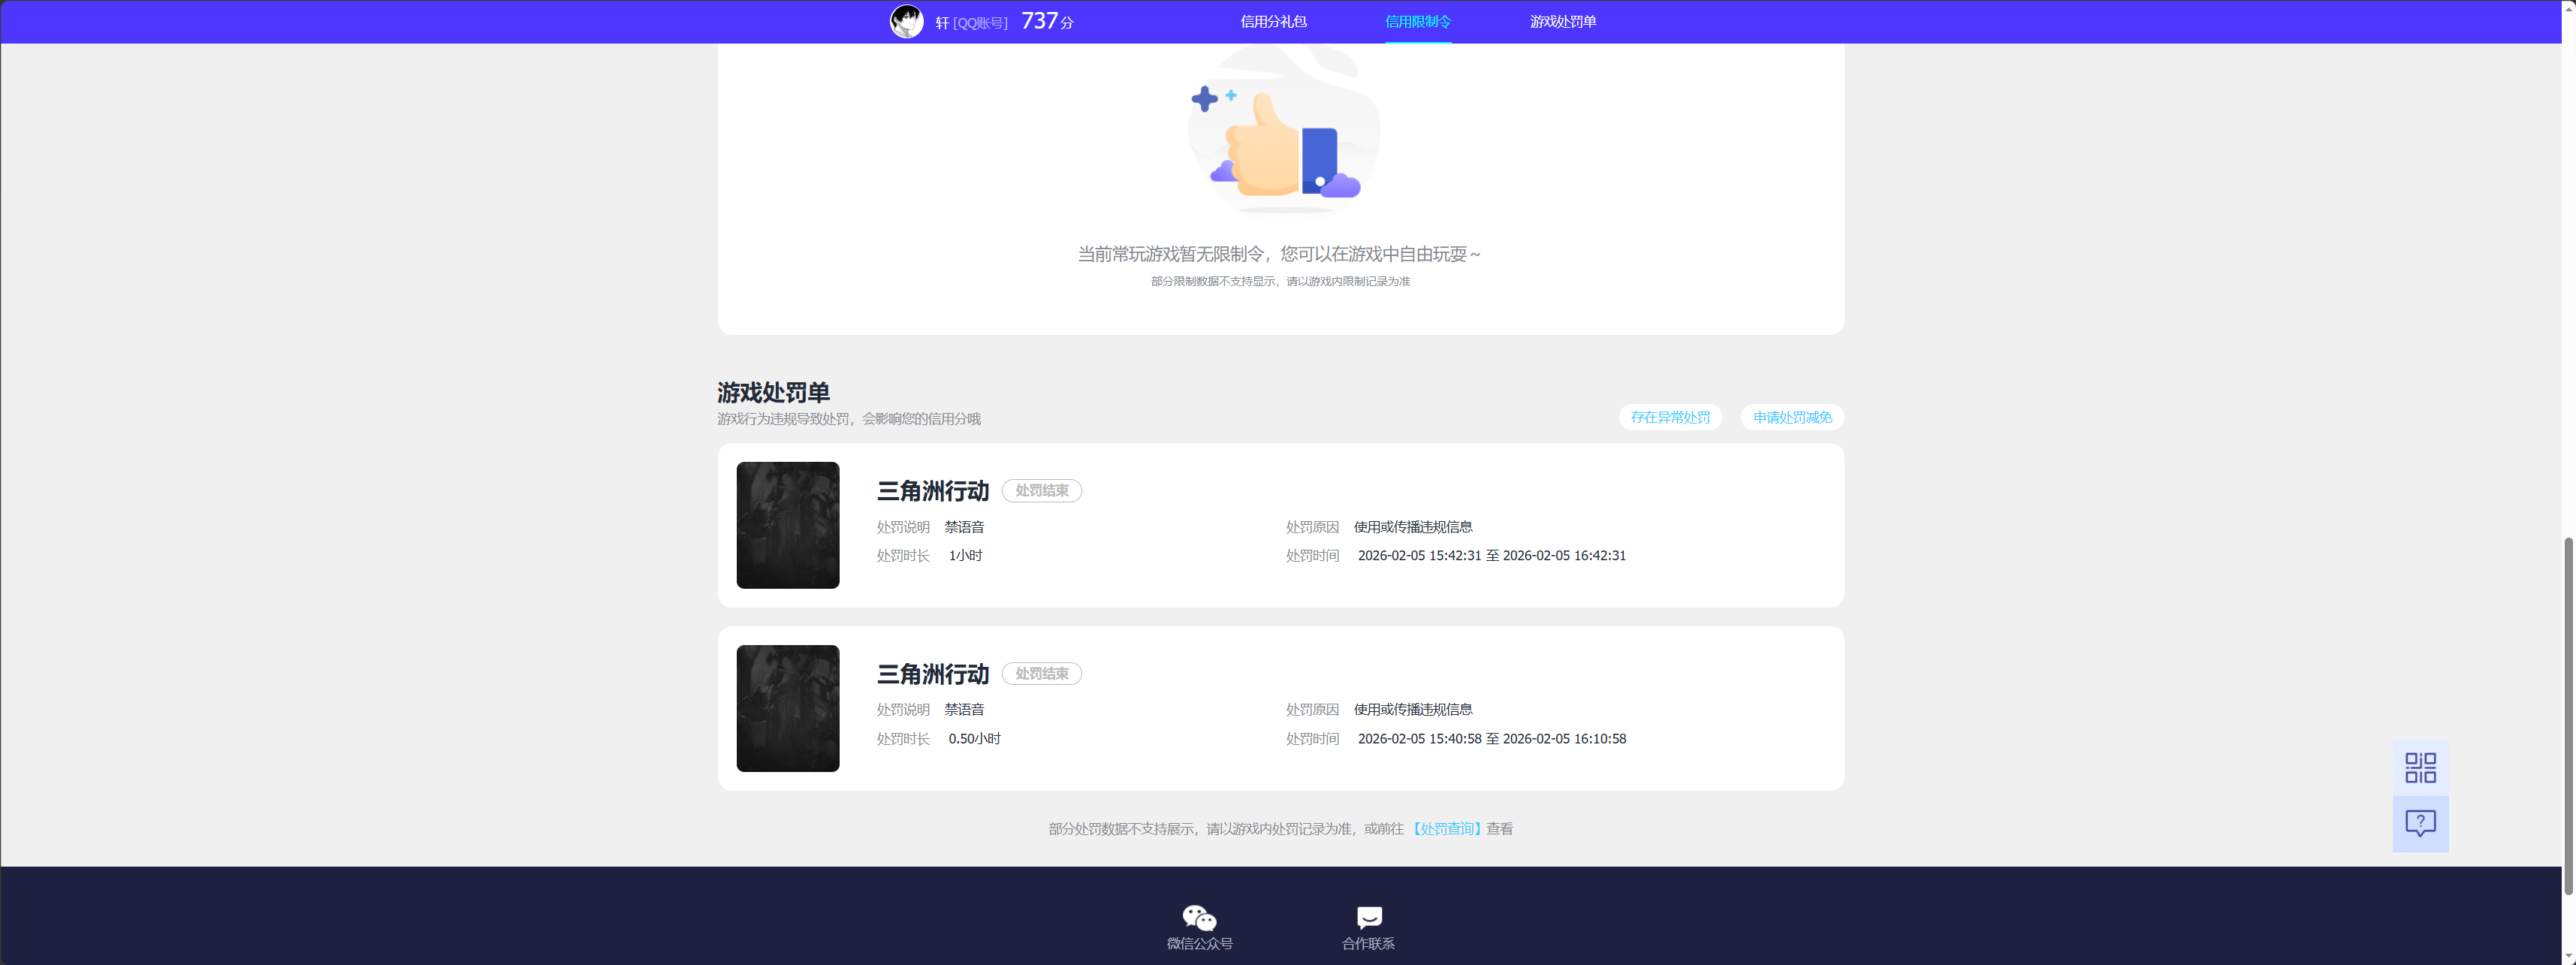Click the page vertical scrollbar thumb
Screen dimensions: 2576x965
tap(2568, 716)
